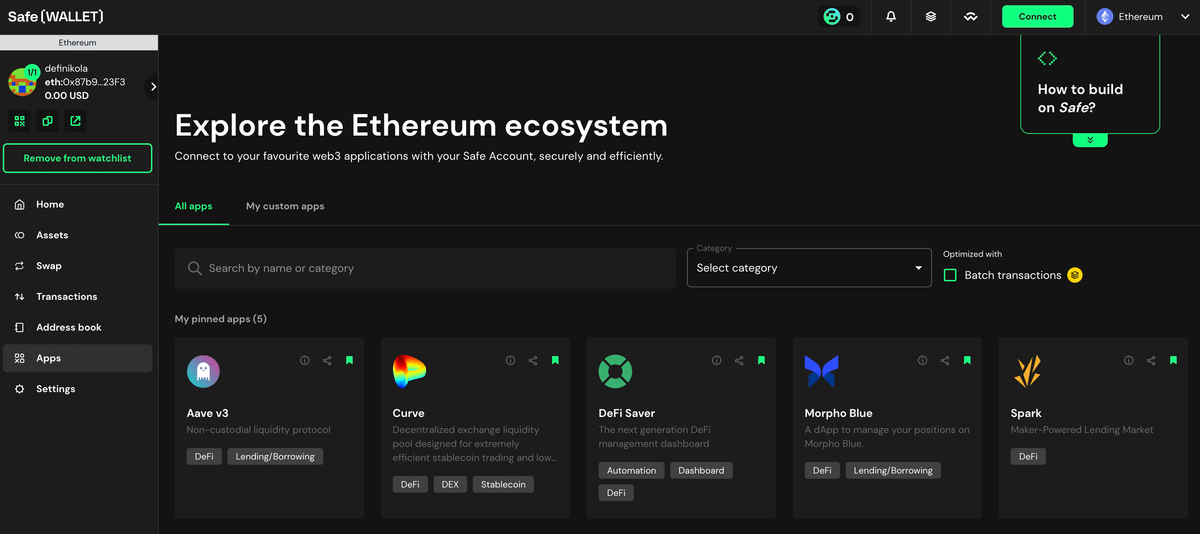Switch to My custom apps tab

[x=285, y=206]
